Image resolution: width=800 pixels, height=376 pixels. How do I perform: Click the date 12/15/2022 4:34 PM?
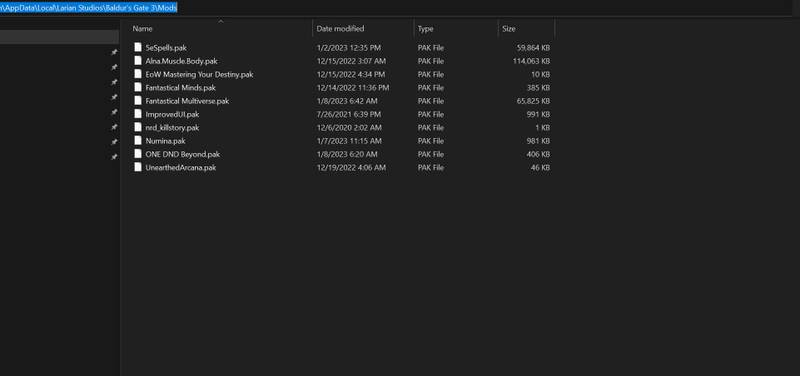[351, 74]
